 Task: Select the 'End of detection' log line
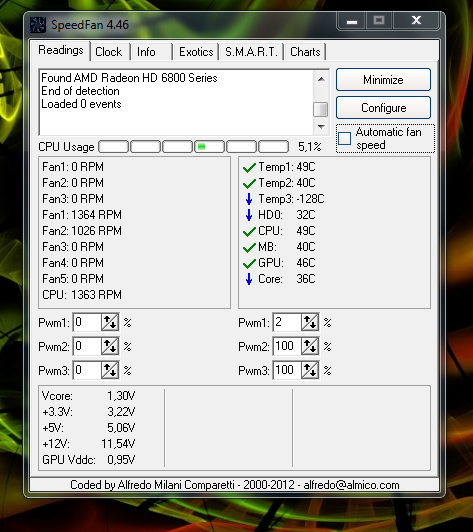pyautogui.click(x=80, y=91)
